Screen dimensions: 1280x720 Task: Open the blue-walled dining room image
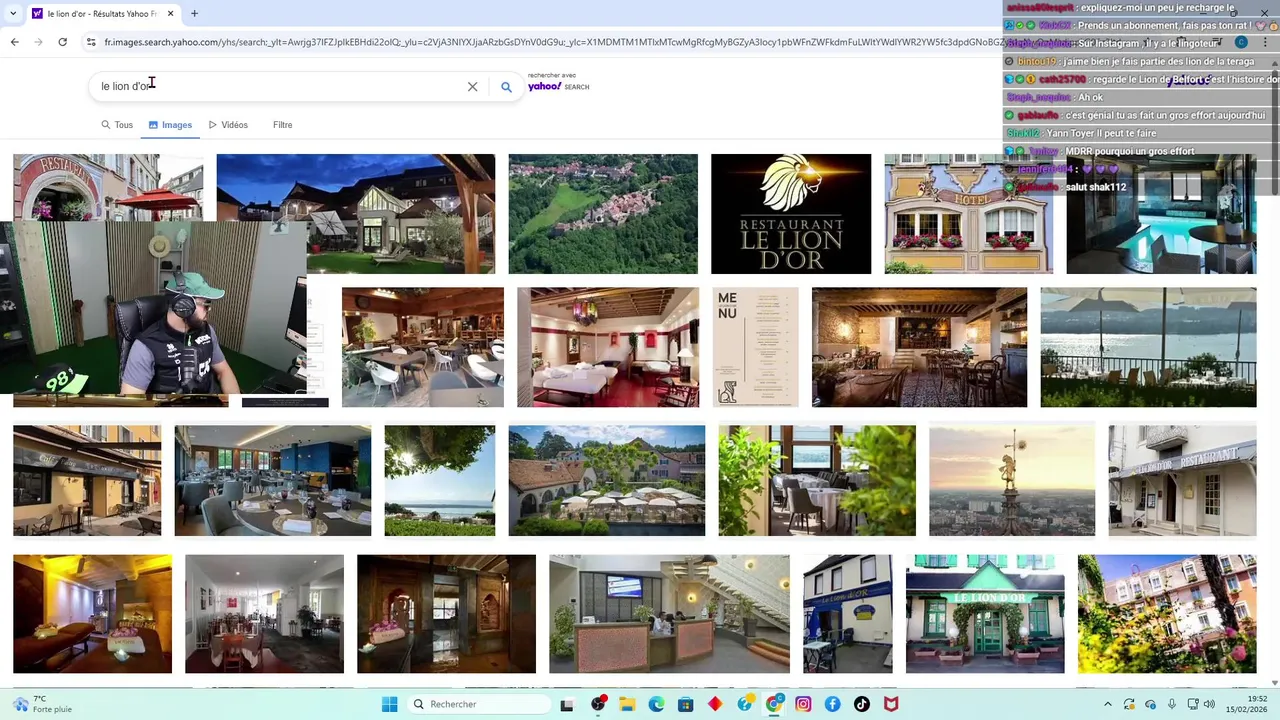(x=273, y=481)
